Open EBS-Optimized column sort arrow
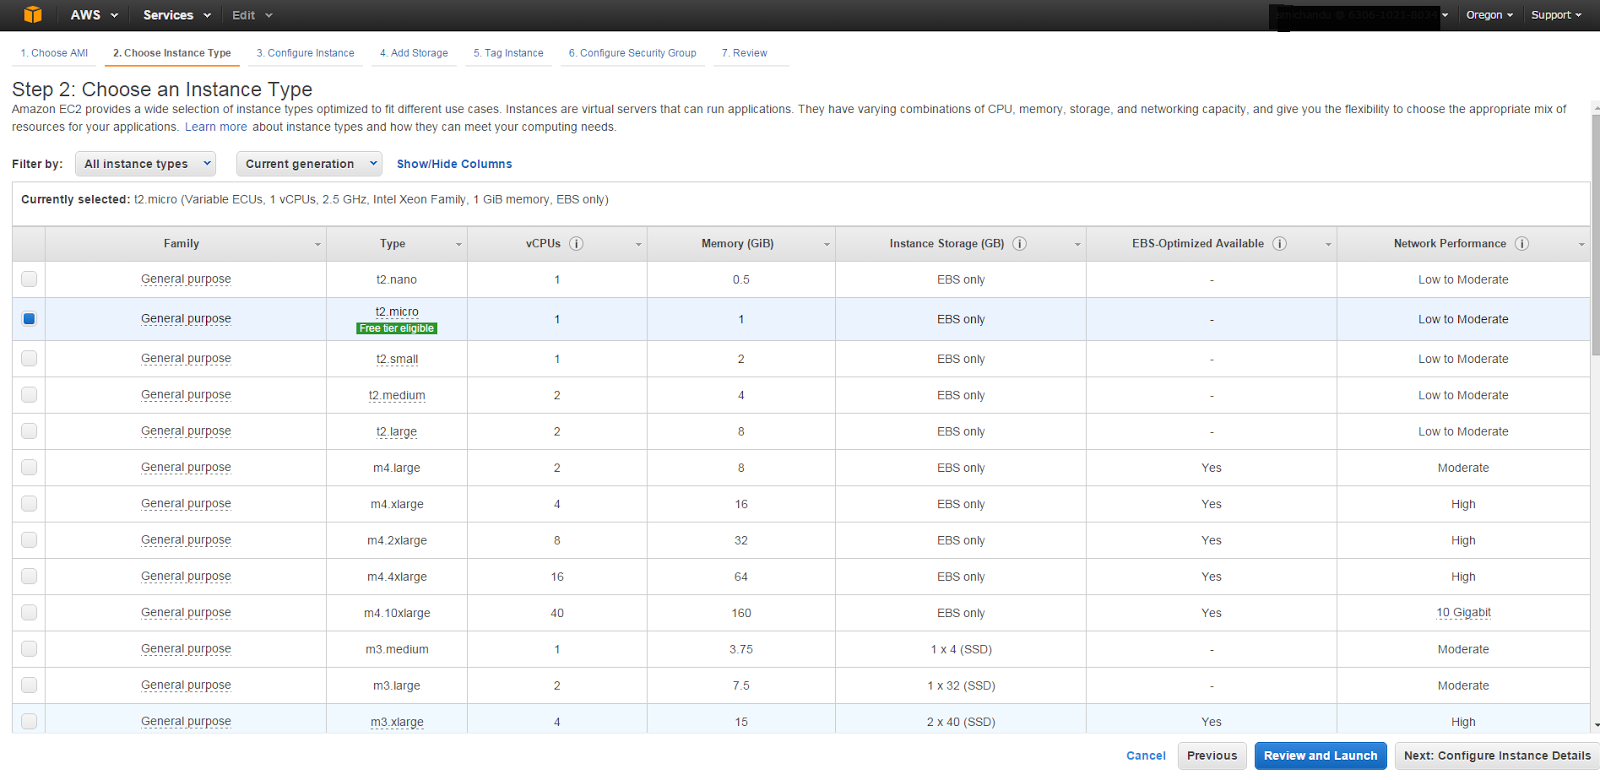The height and width of the screenshot is (780, 1600). point(1328,244)
